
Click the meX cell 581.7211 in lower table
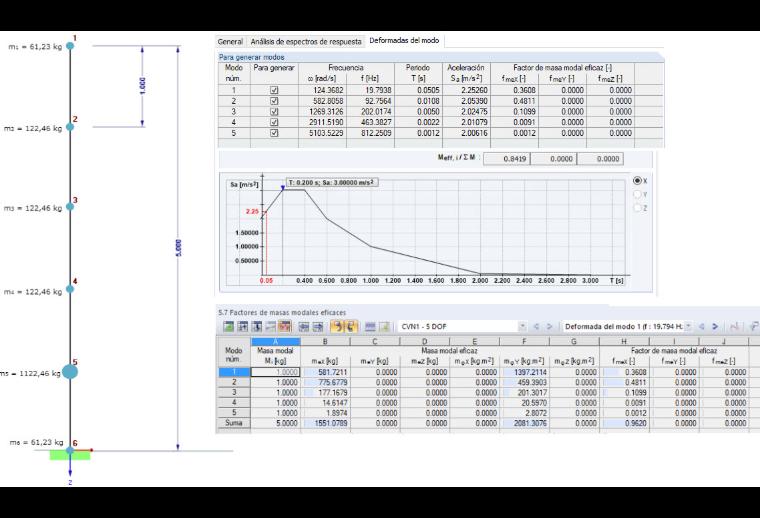tap(325, 372)
